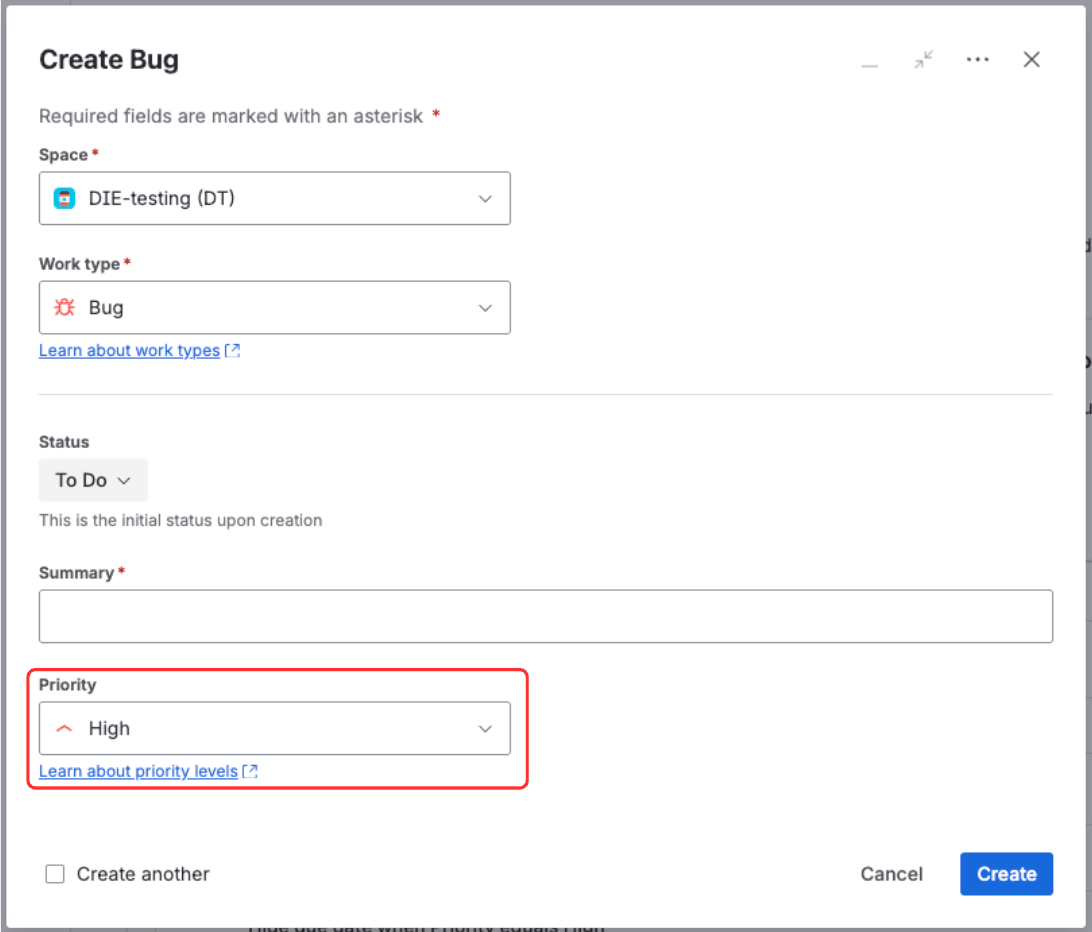Click the red Bug work type icon
This screenshot has width=1092, height=932.
tap(64, 307)
